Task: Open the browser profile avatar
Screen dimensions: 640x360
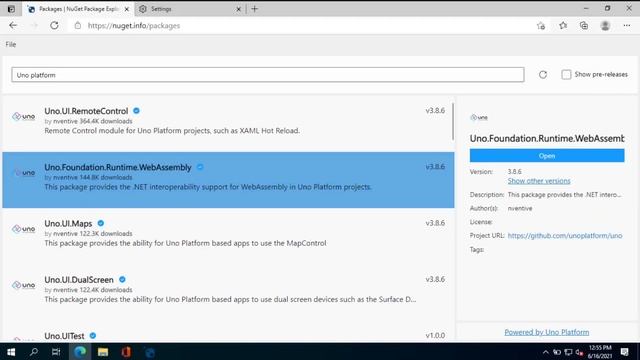Action: pyautogui.click(x=605, y=25)
